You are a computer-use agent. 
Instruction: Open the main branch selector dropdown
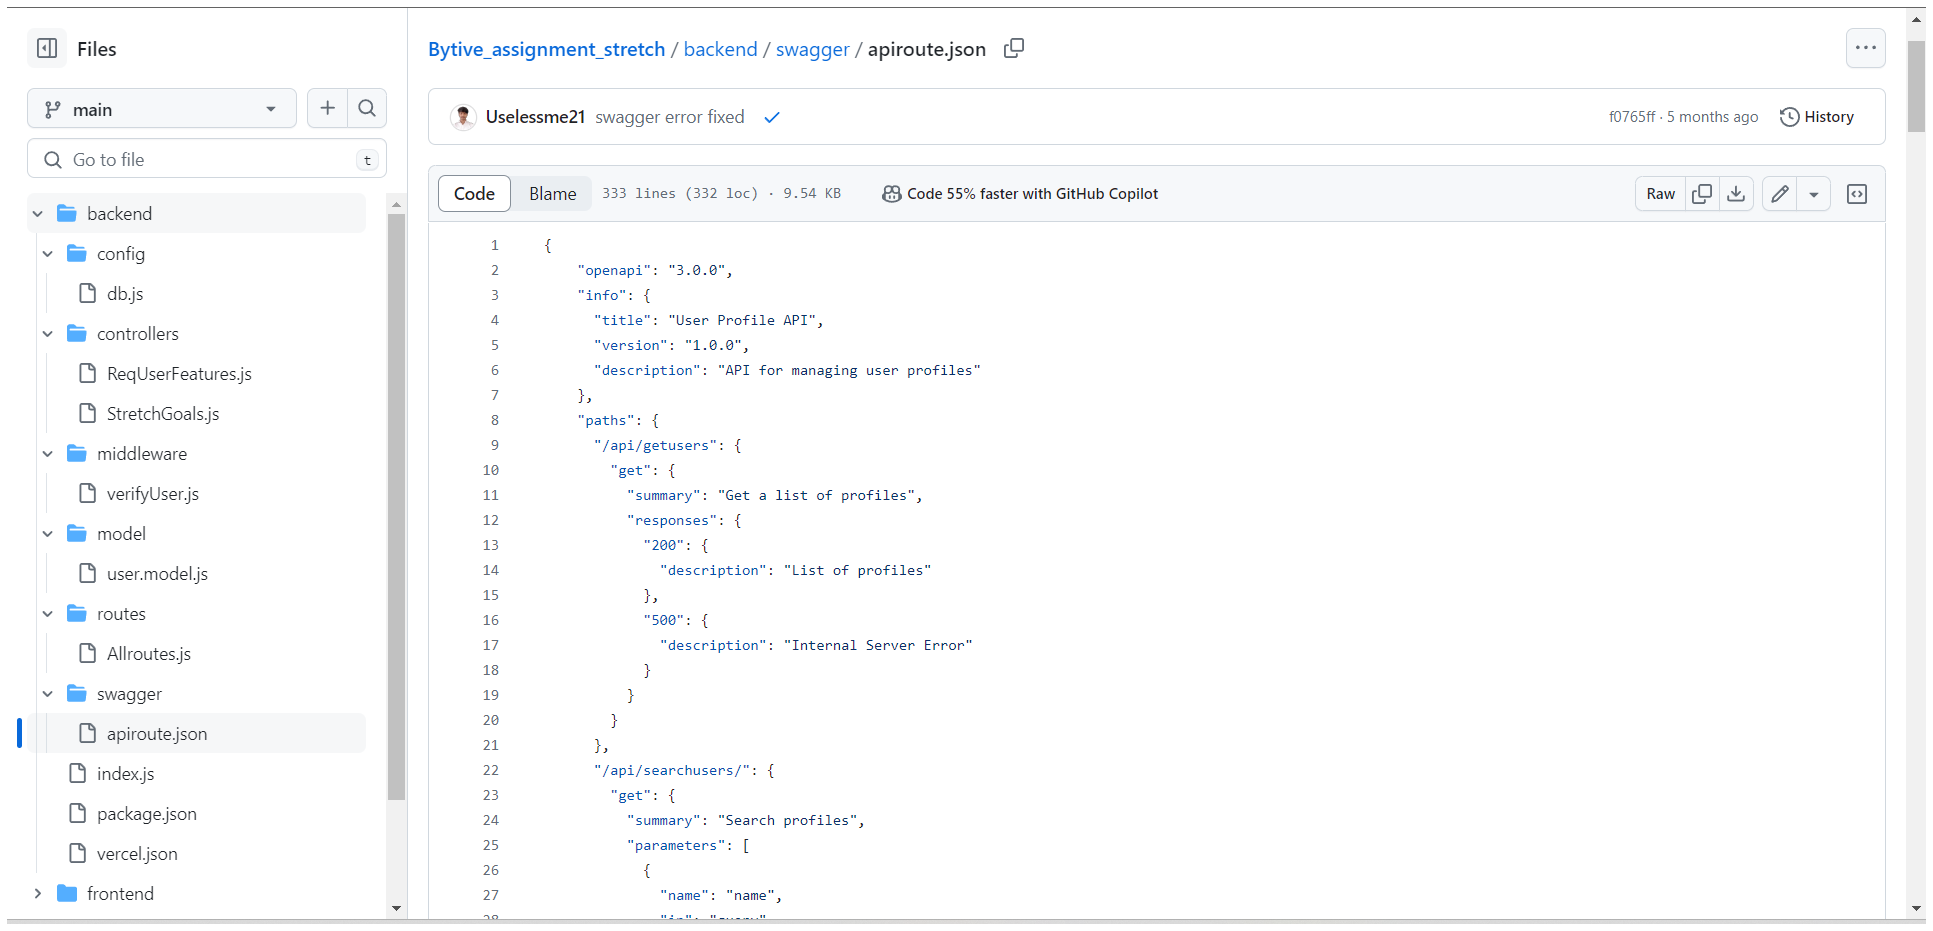pyautogui.click(x=162, y=109)
